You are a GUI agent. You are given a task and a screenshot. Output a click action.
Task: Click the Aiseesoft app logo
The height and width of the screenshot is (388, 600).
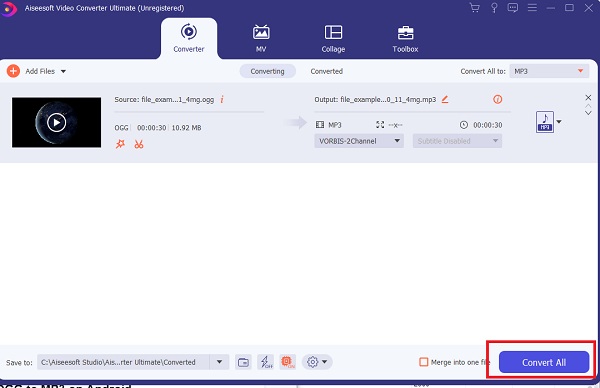(x=8, y=8)
